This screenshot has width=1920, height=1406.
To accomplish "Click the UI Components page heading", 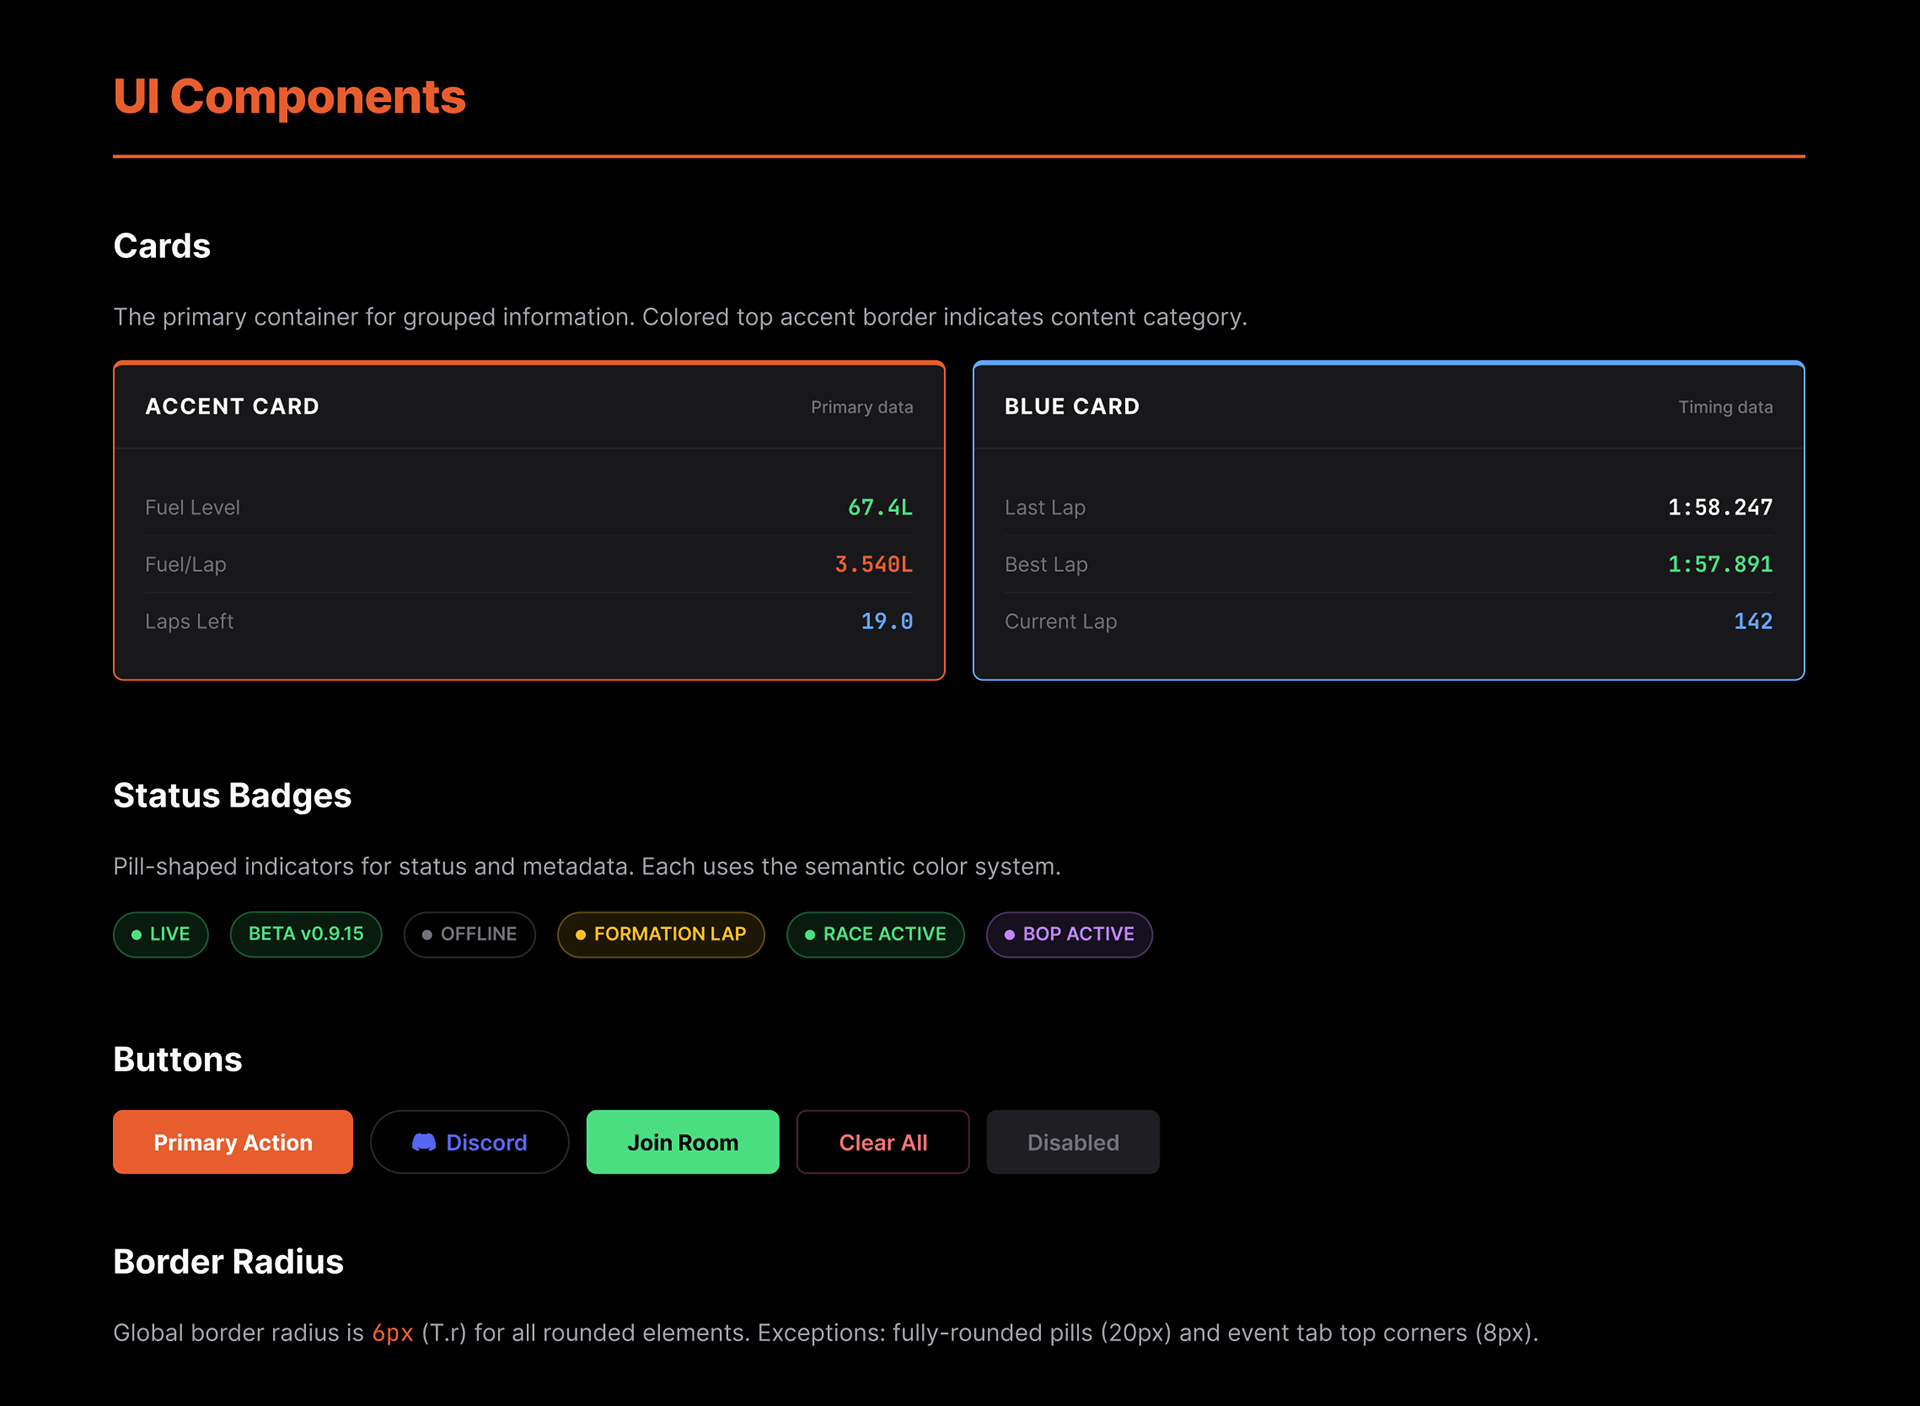I will (289, 97).
